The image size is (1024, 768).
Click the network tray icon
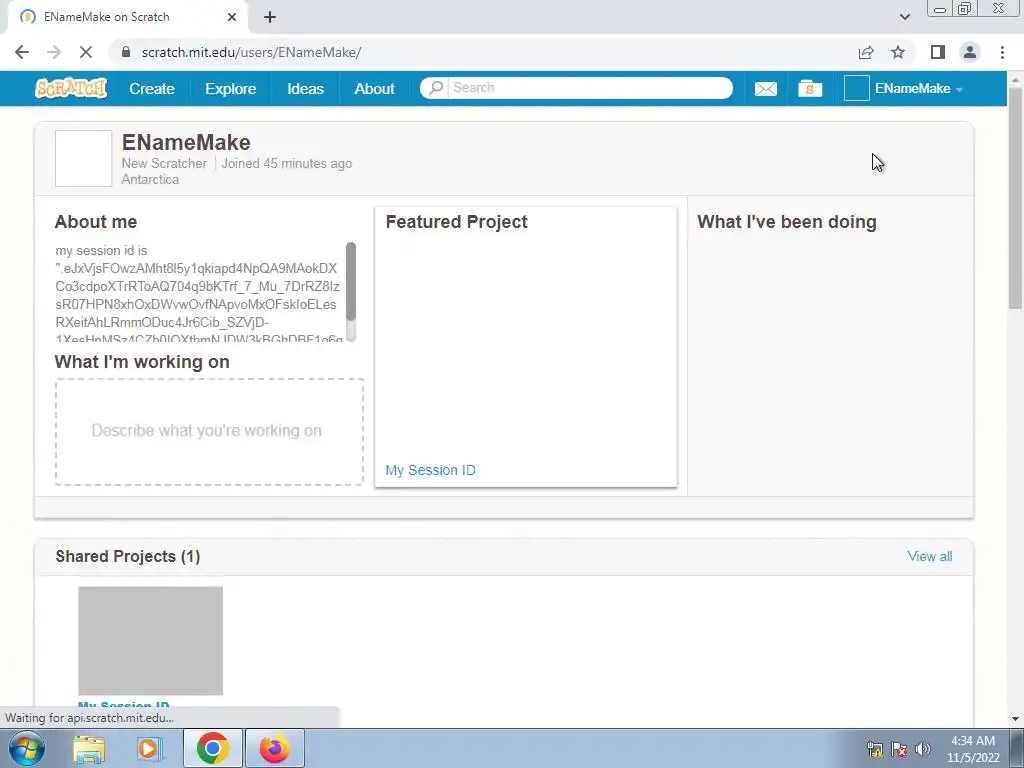(x=874, y=749)
